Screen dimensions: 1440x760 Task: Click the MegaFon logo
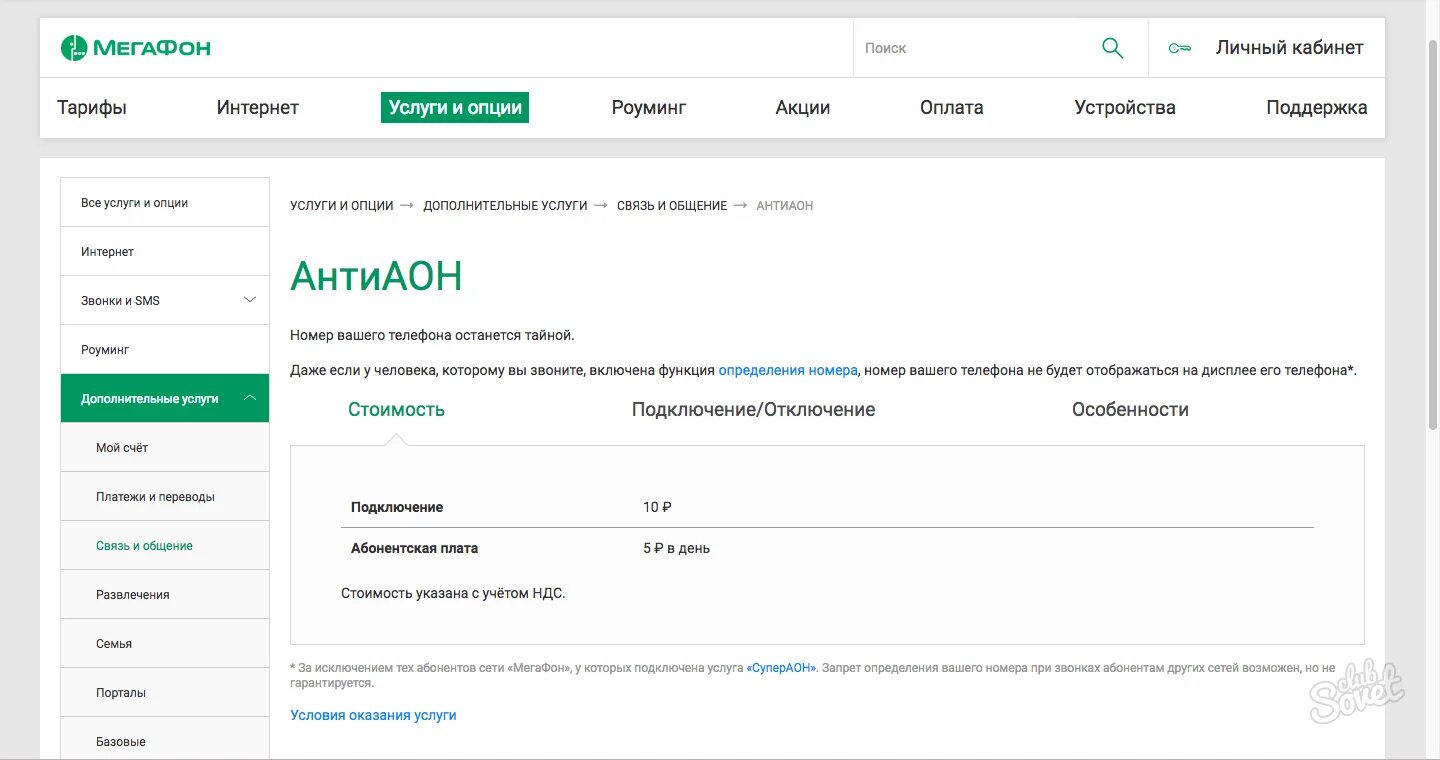[x=136, y=48]
